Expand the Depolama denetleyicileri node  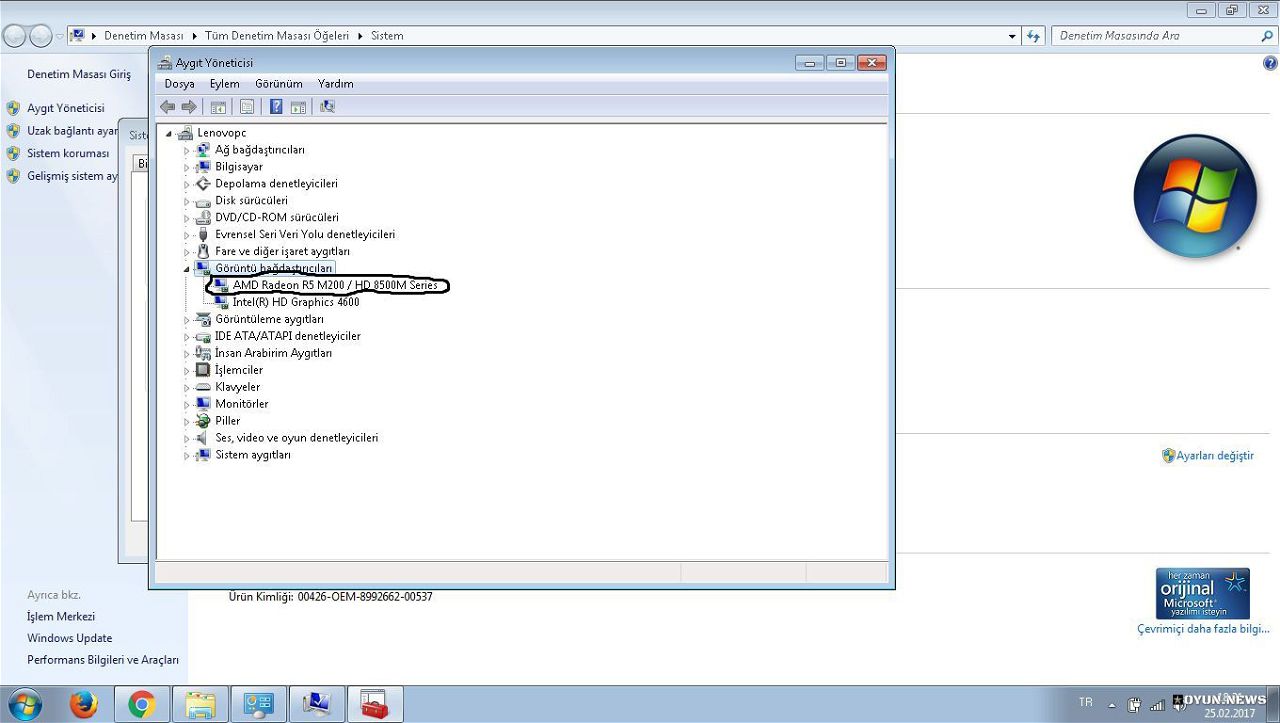pyautogui.click(x=186, y=184)
